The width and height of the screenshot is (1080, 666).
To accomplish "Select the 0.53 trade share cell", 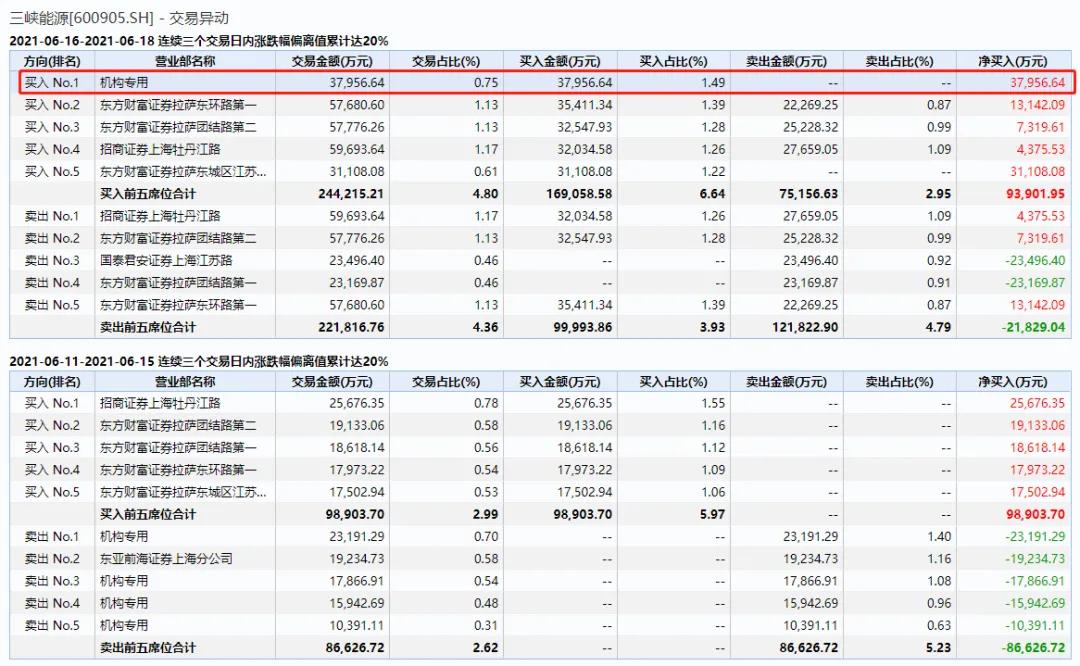I will pos(486,492).
